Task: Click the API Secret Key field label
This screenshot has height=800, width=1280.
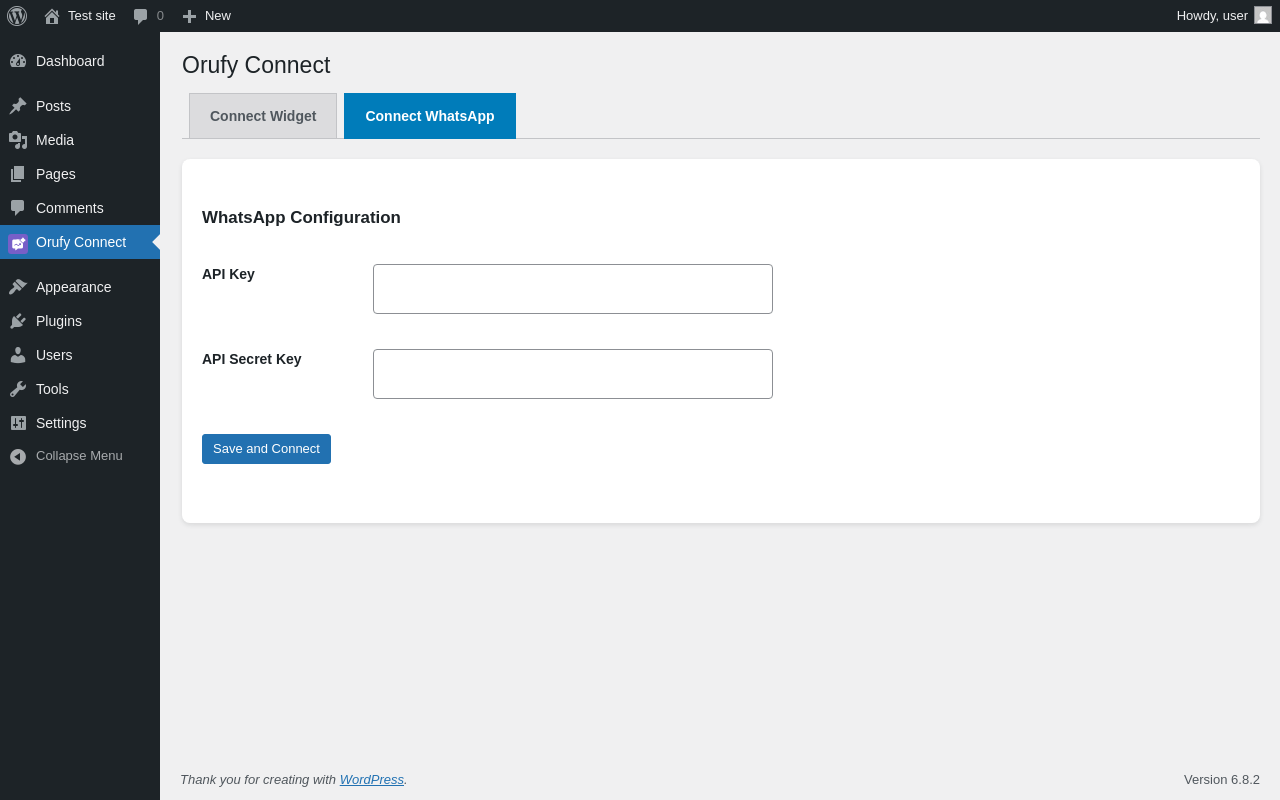Action: click(252, 359)
